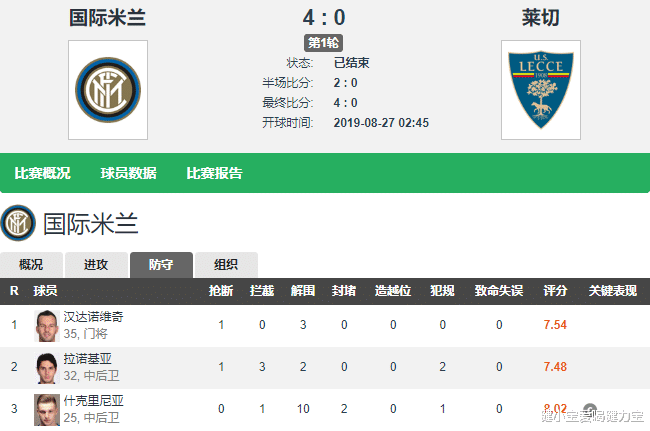This screenshot has height=431, width=650.
Task: Sort table by 评分 column header
Action: point(555,291)
